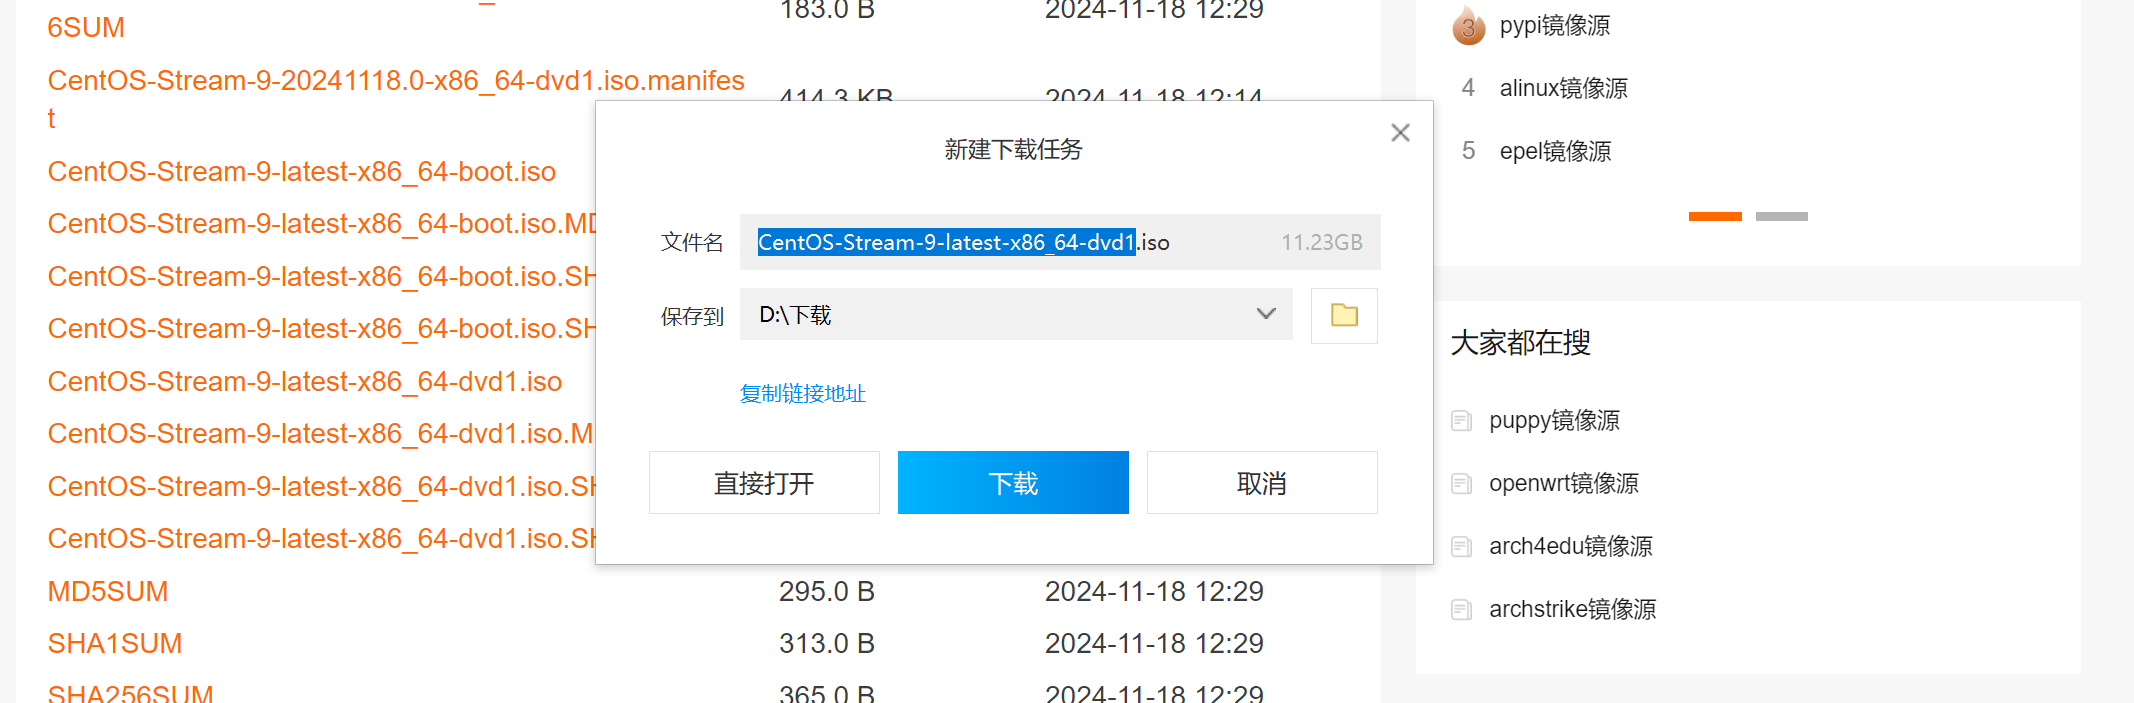Click document icon beside puppy镜像源

(1461, 421)
